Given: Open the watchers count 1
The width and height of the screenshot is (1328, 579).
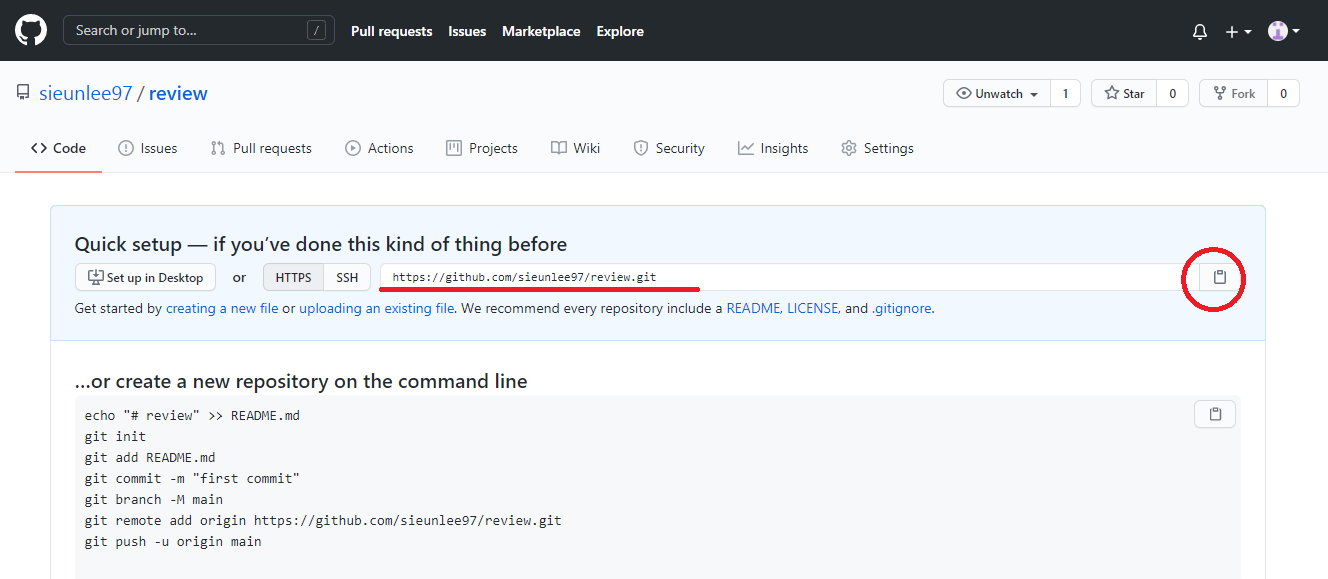Looking at the screenshot, I should tap(1065, 93).
